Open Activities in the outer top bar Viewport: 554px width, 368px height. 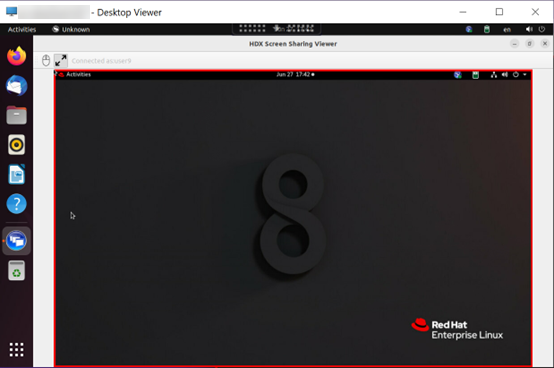22,29
